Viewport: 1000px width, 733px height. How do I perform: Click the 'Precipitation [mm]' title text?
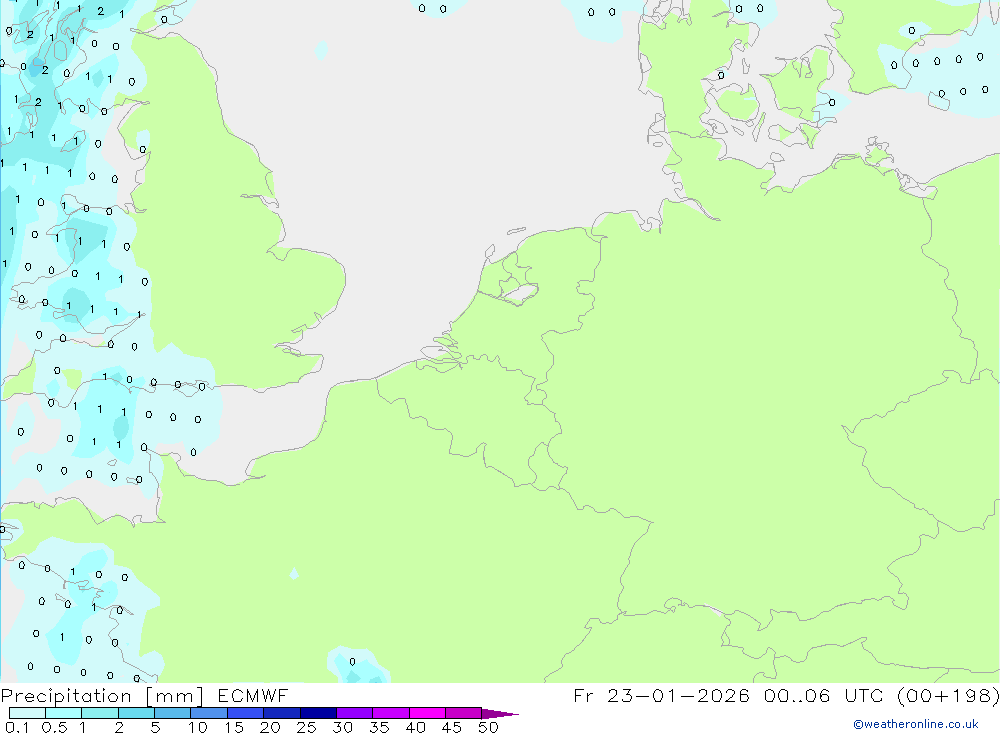point(102,696)
